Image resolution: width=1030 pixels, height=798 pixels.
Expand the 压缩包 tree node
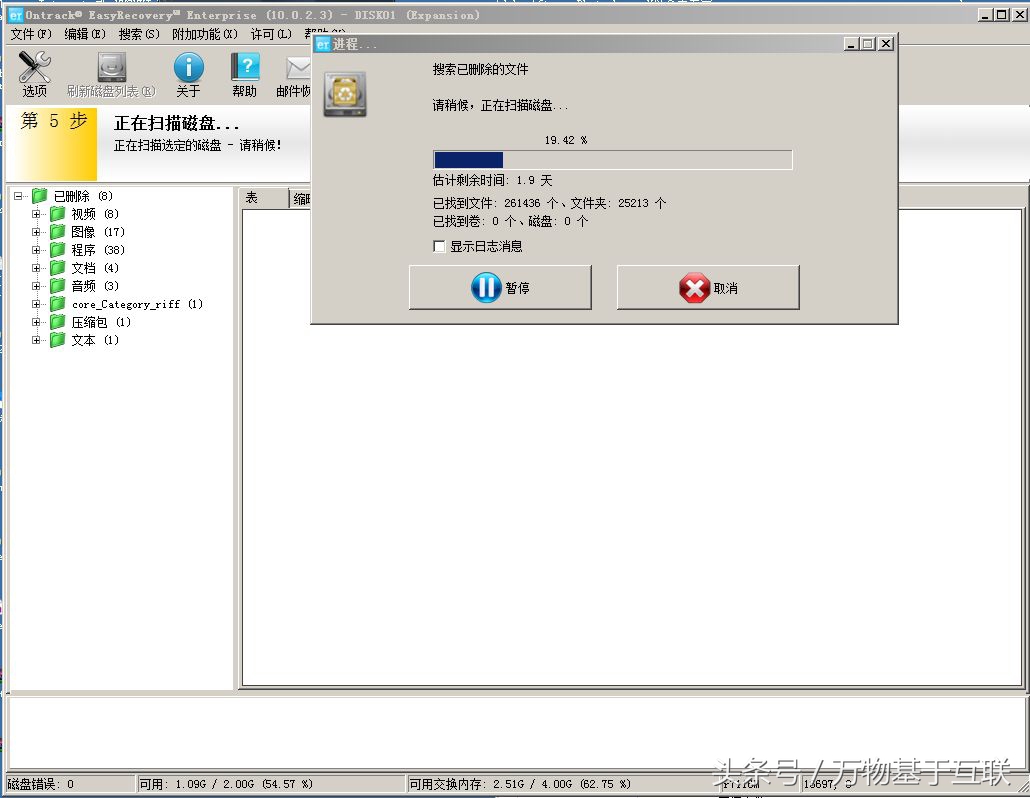pos(36,322)
